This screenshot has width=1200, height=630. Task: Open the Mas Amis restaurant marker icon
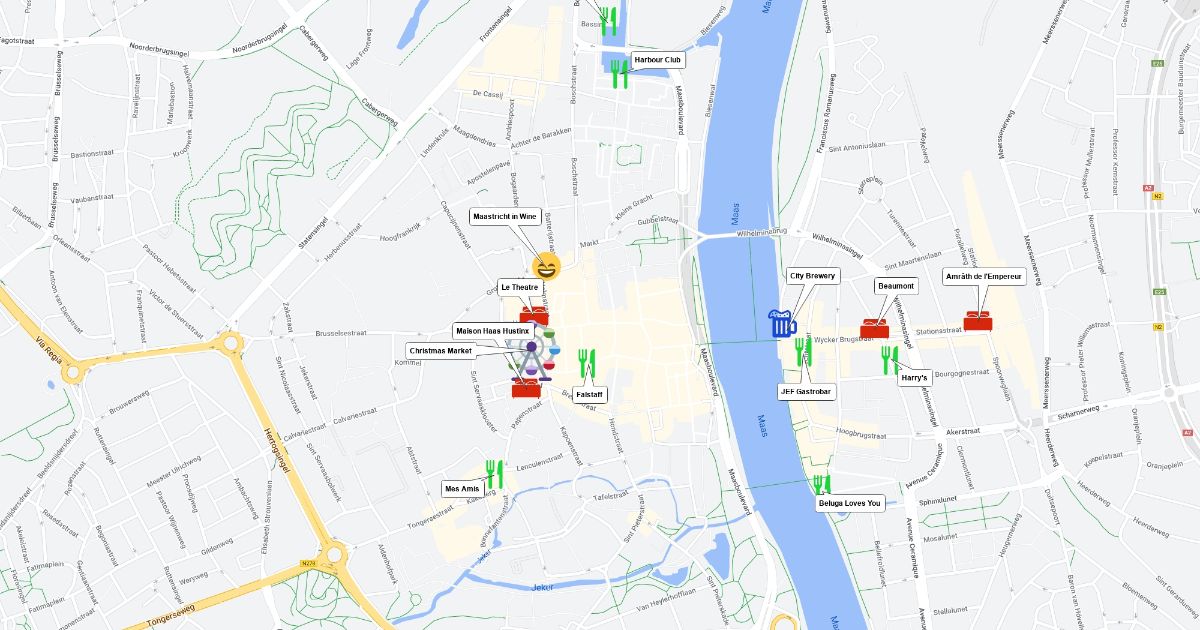coord(493,474)
